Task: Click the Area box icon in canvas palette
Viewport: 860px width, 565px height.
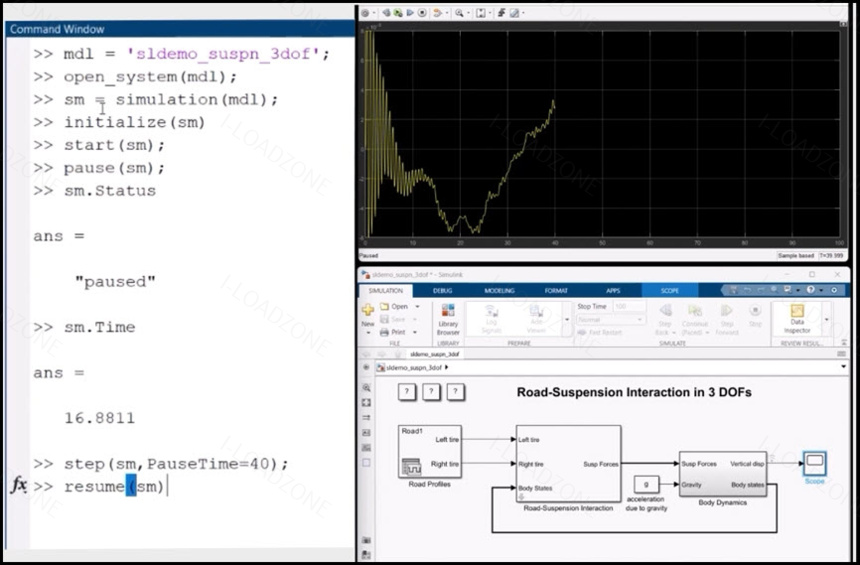Action: point(366,463)
